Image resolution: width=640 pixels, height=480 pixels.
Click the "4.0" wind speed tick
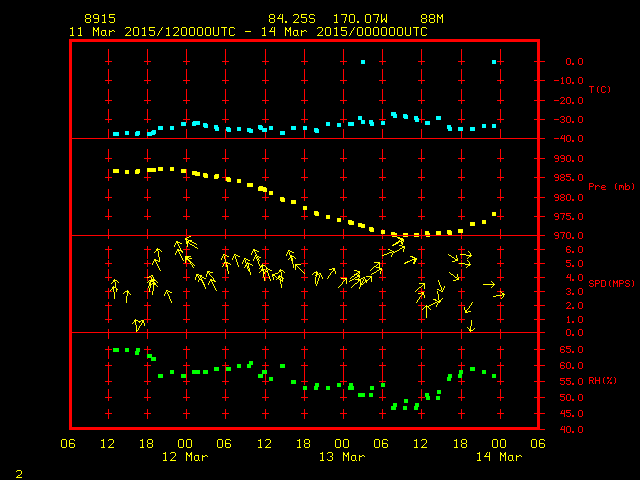pos(574,278)
